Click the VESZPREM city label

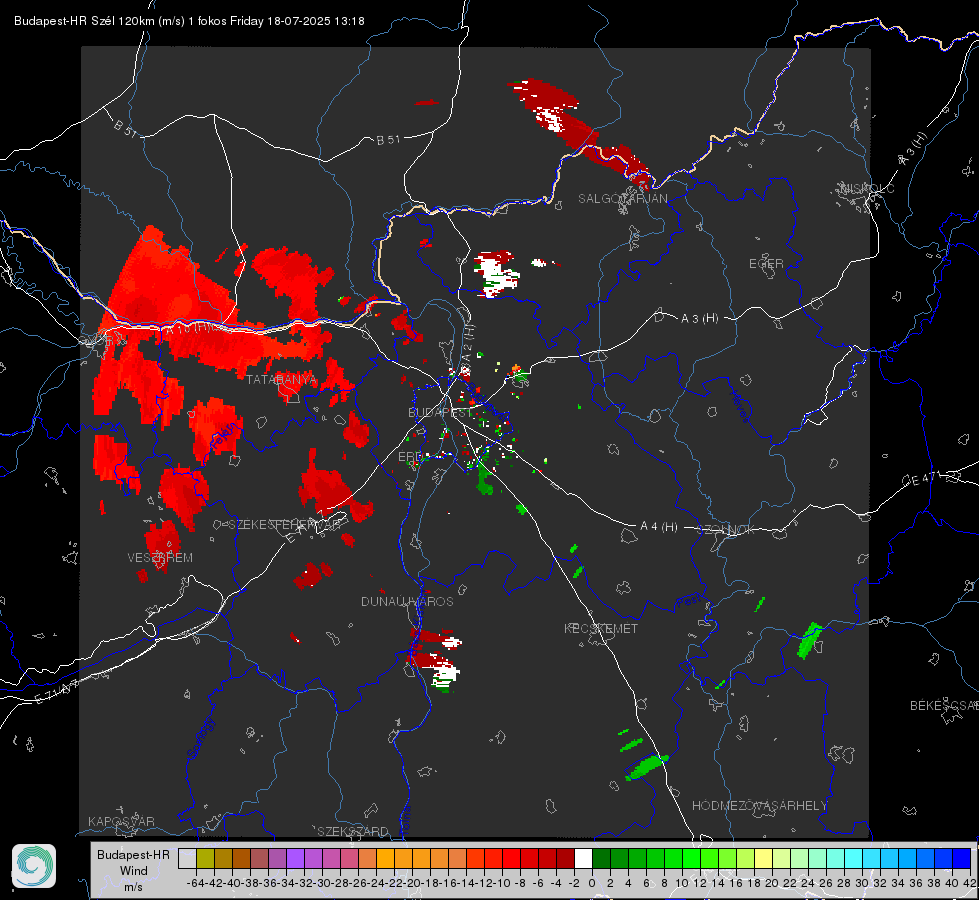tap(160, 558)
